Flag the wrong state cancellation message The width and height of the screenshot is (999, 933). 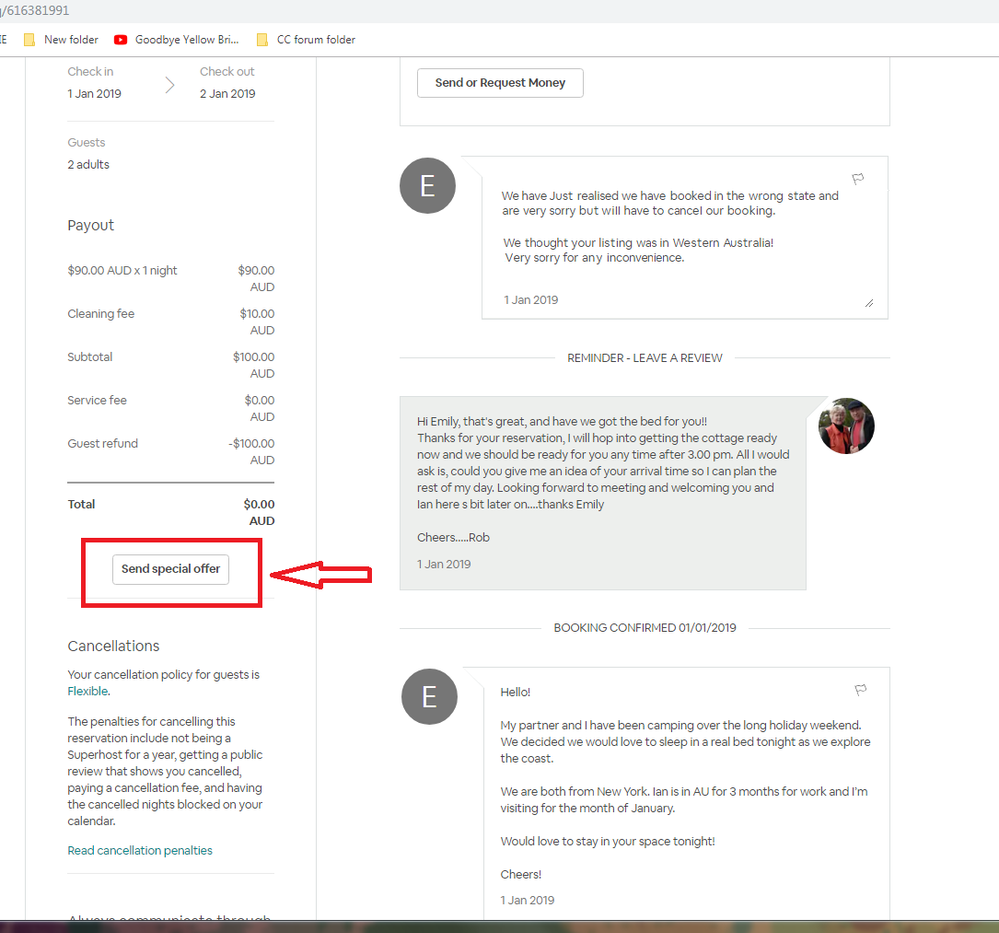pyautogui.click(x=858, y=179)
